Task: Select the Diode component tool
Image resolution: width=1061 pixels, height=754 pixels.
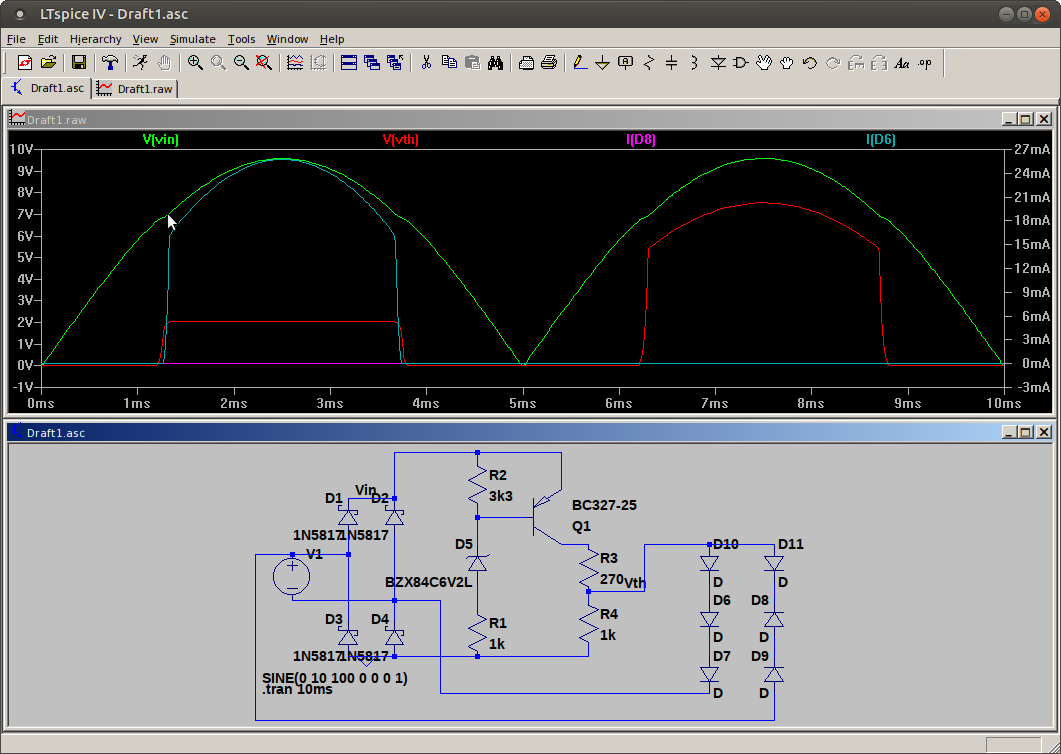Action: [718, 63]
